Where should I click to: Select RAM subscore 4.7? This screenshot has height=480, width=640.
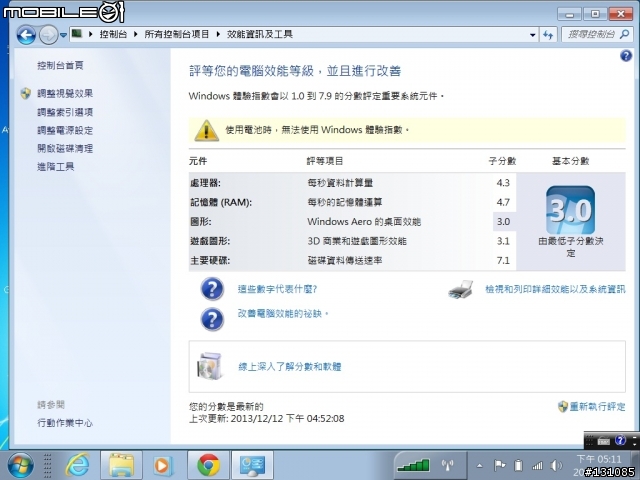[503, 202]
